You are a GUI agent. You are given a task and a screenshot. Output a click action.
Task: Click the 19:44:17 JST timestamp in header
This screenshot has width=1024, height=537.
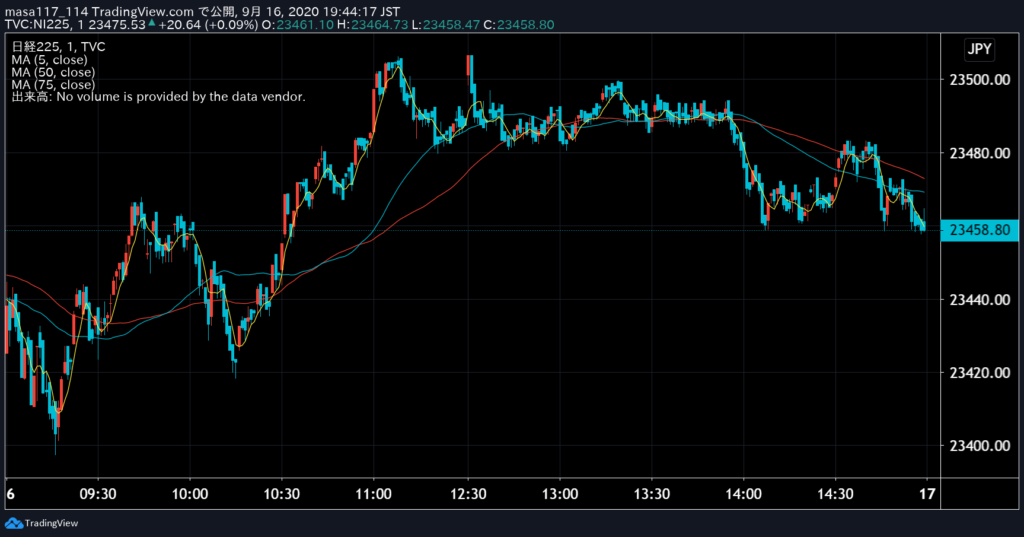(361, 12)
